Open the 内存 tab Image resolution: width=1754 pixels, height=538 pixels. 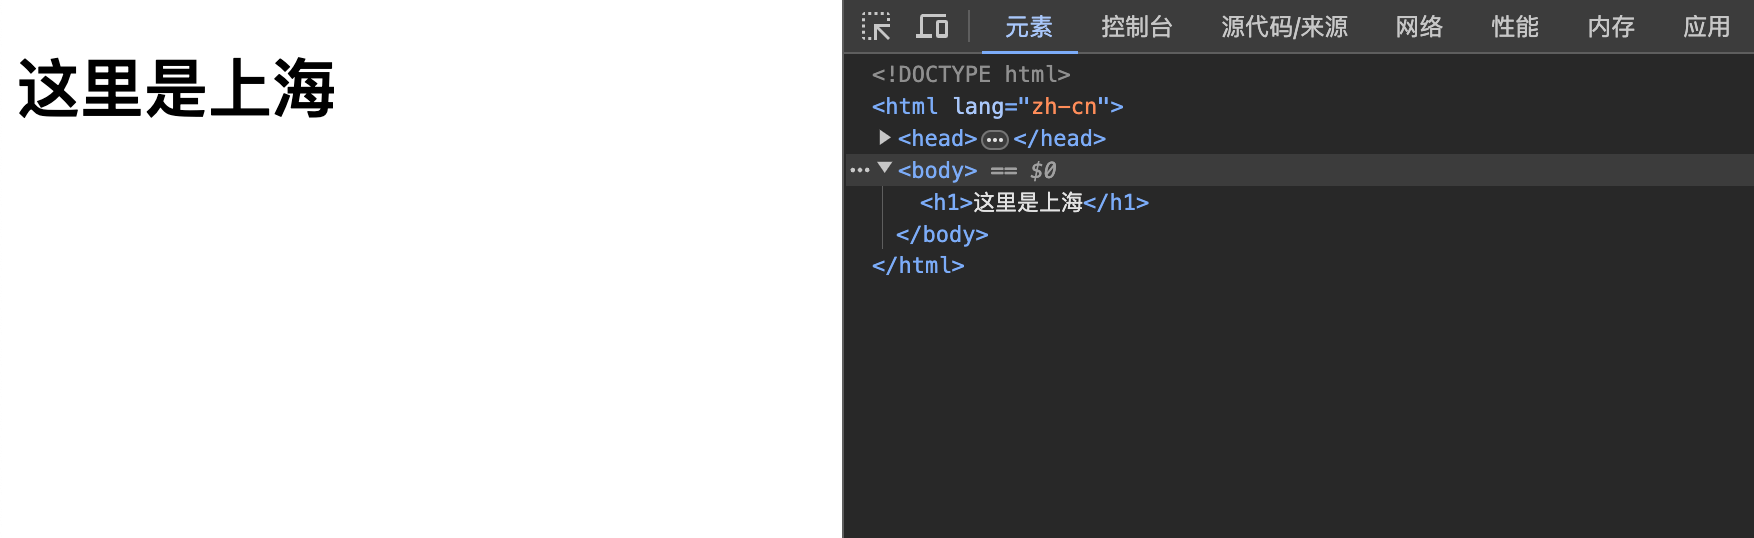tap(1611, 27)
